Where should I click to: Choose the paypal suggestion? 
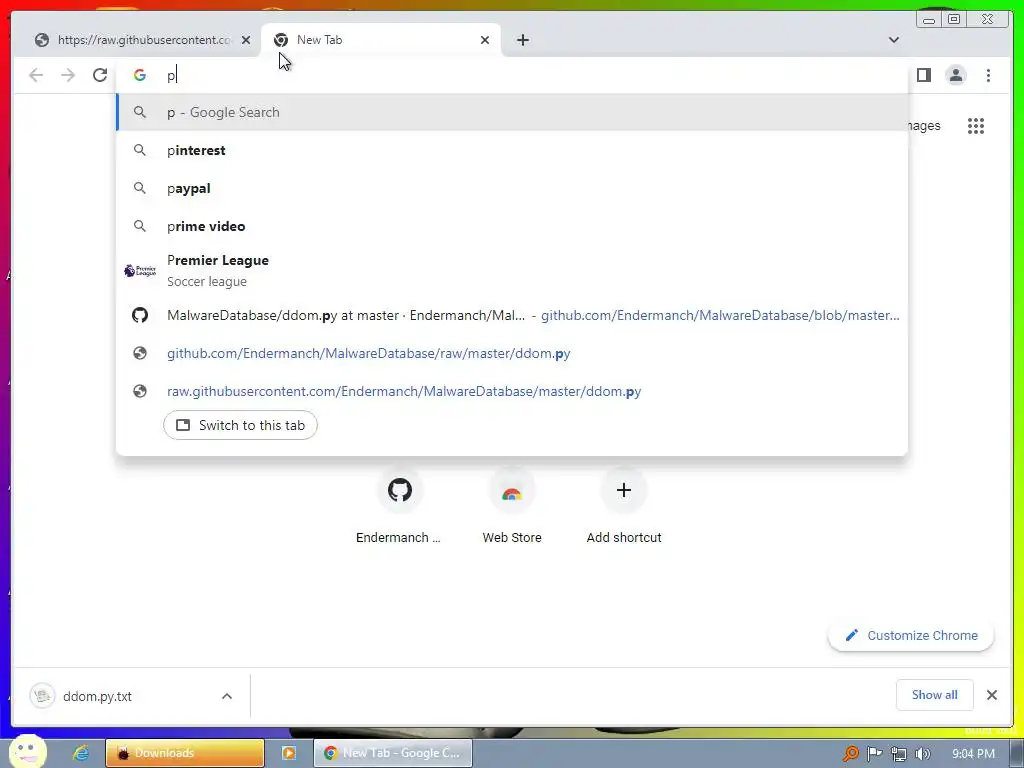[512, 188]
